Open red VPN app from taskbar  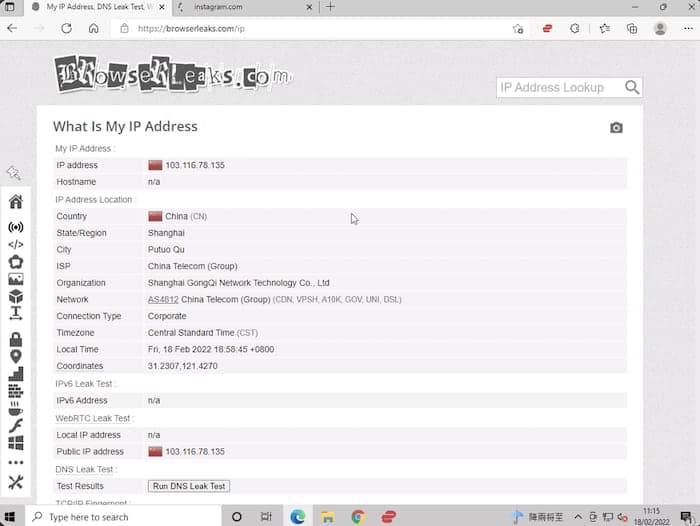pos(388,517)
